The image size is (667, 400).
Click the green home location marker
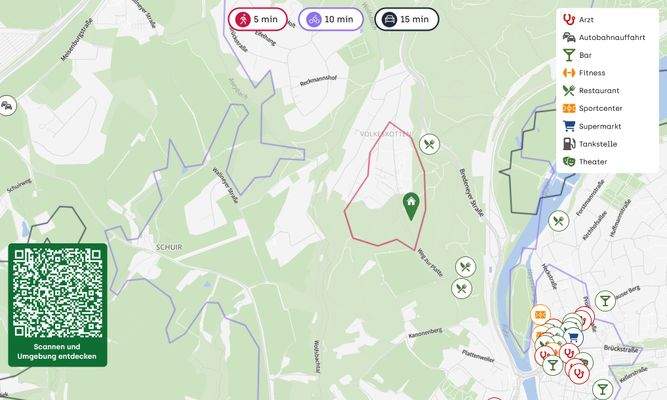[411, 206]
